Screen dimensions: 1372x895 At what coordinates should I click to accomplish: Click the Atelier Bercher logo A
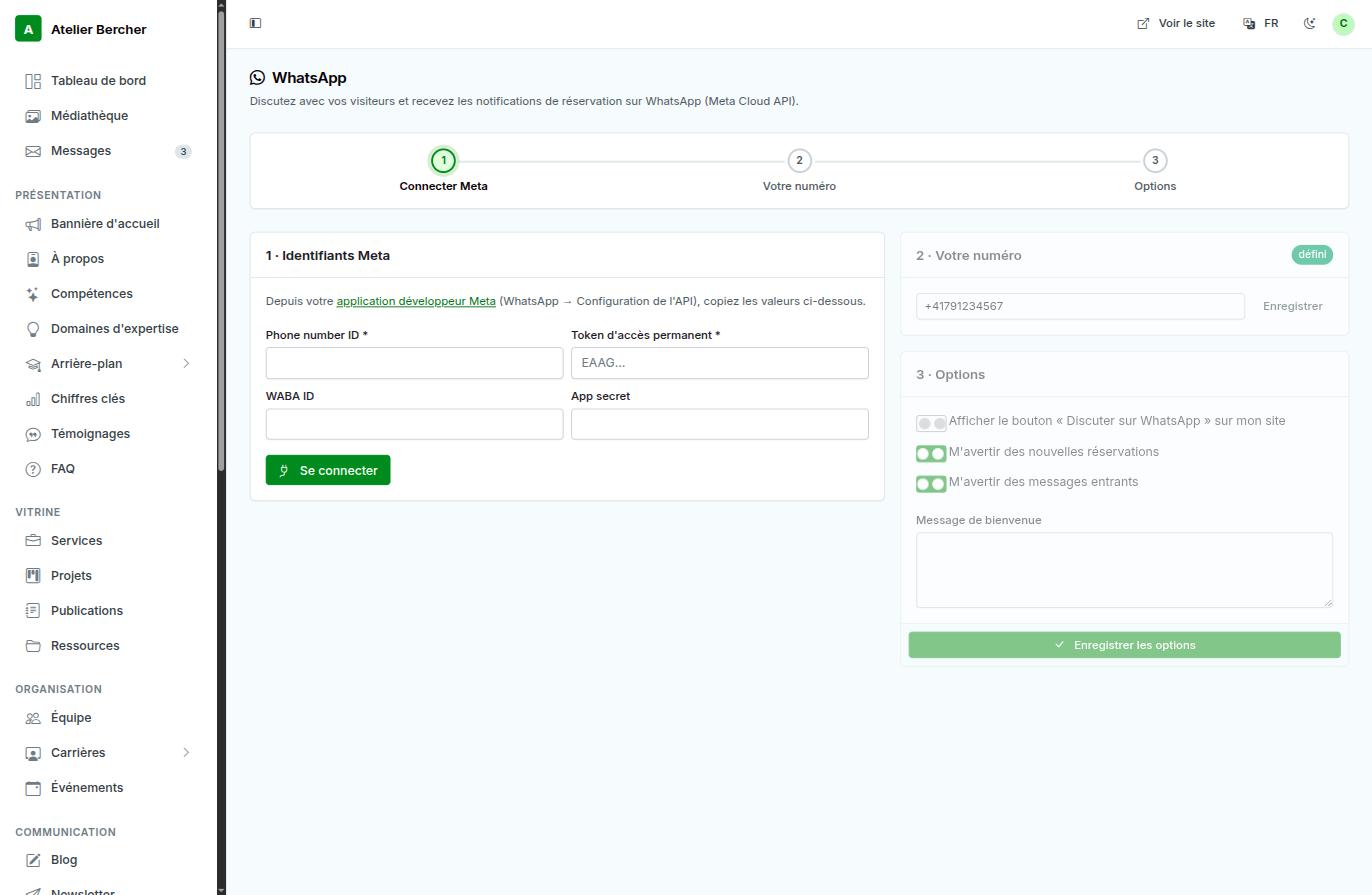click(x=28, y=29)
